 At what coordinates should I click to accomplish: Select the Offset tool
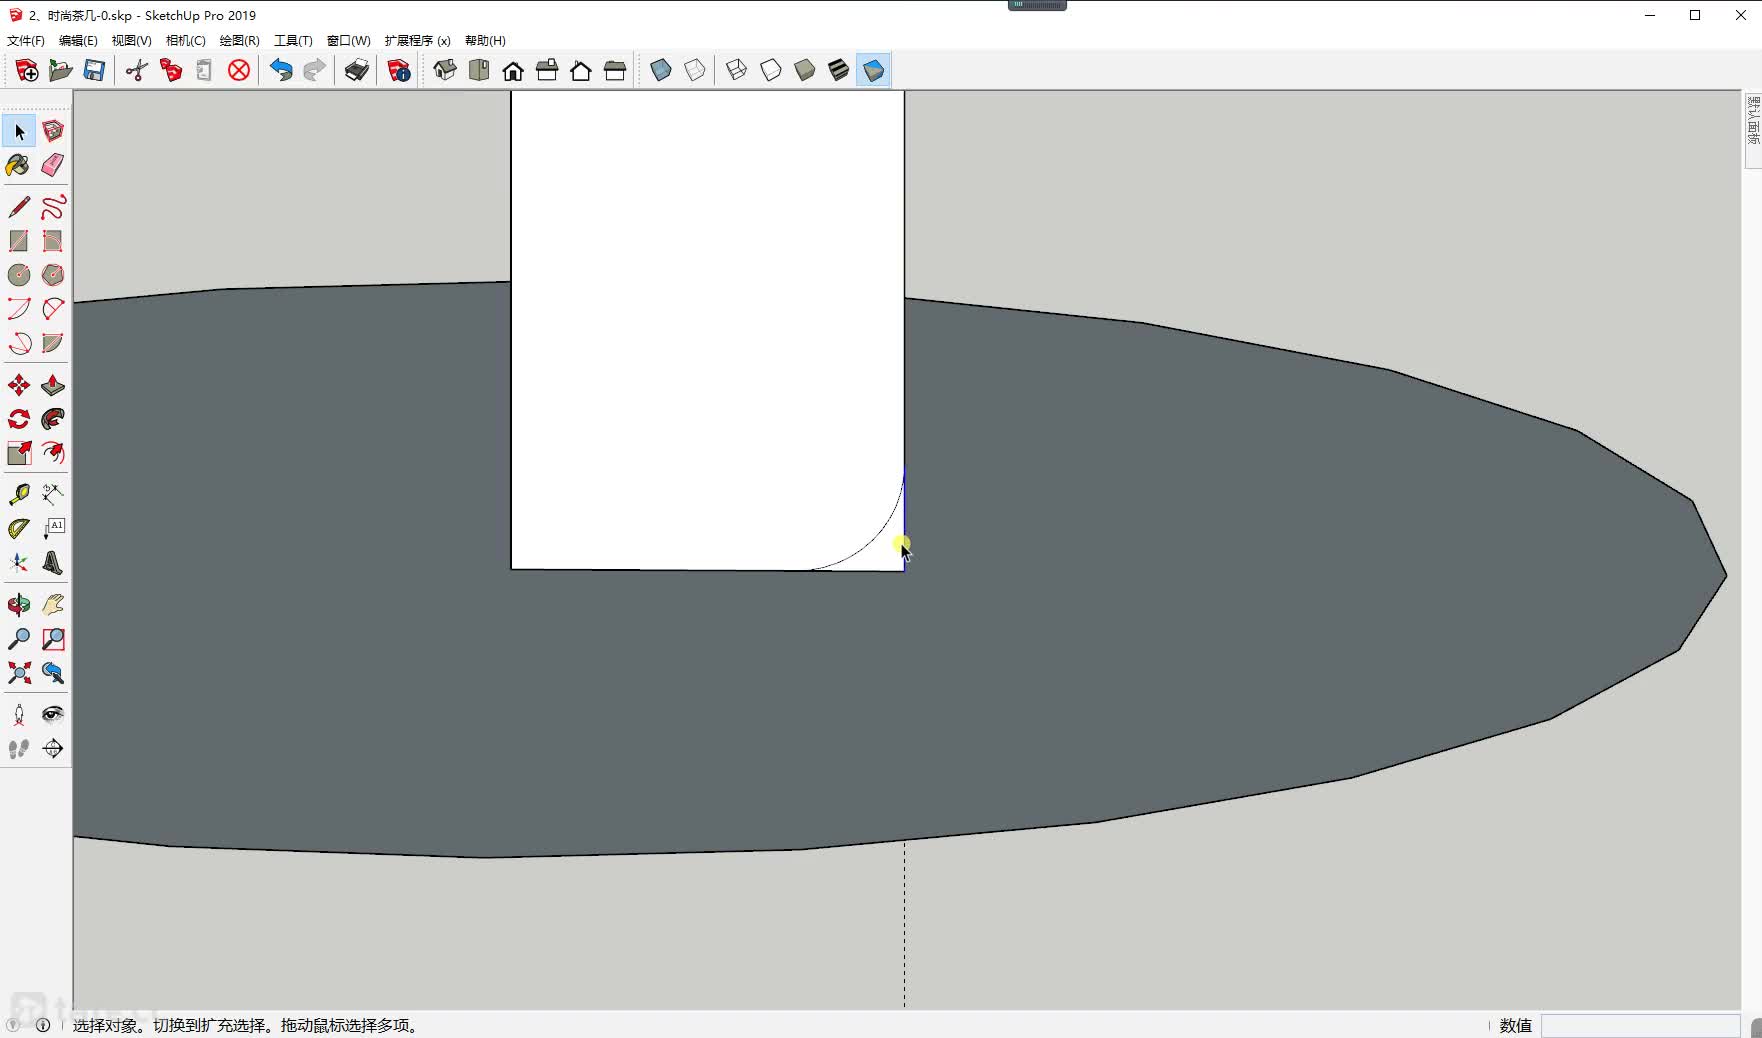point(53,453)
